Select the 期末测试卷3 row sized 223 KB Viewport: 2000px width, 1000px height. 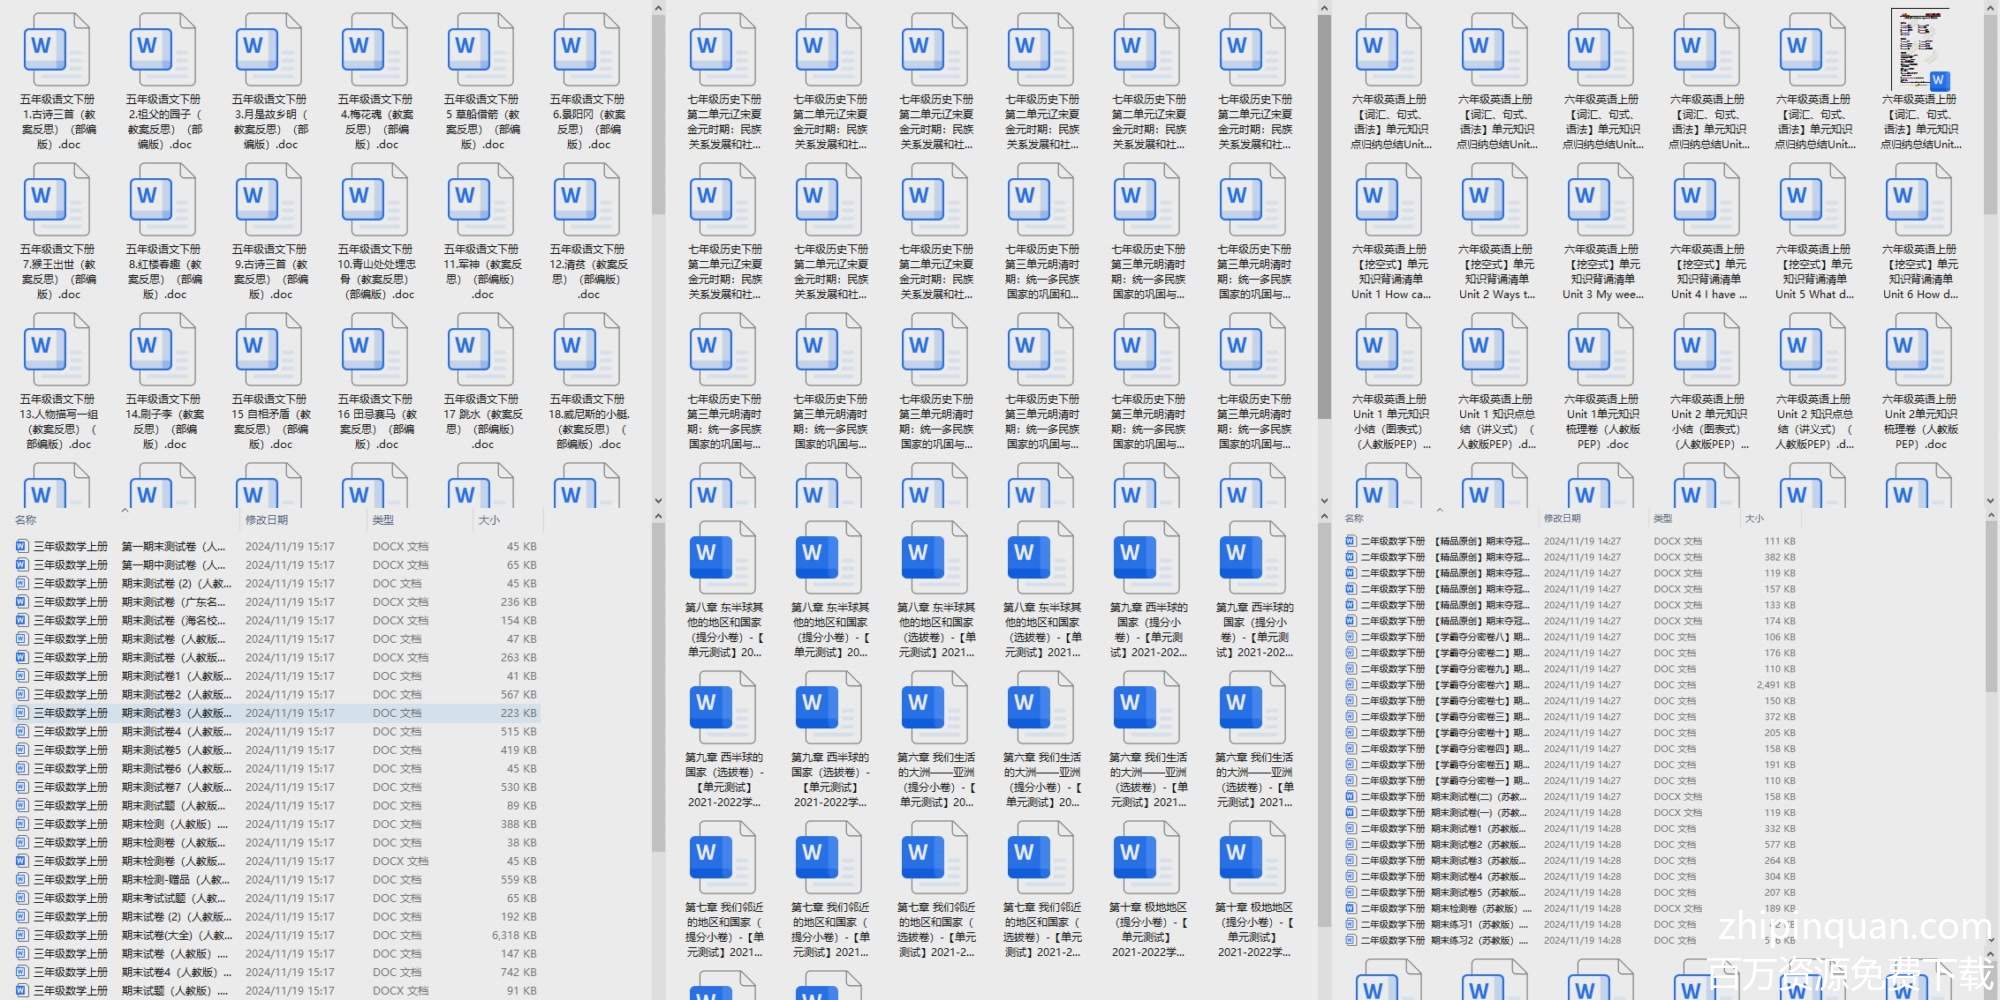[x=275, y=713]
